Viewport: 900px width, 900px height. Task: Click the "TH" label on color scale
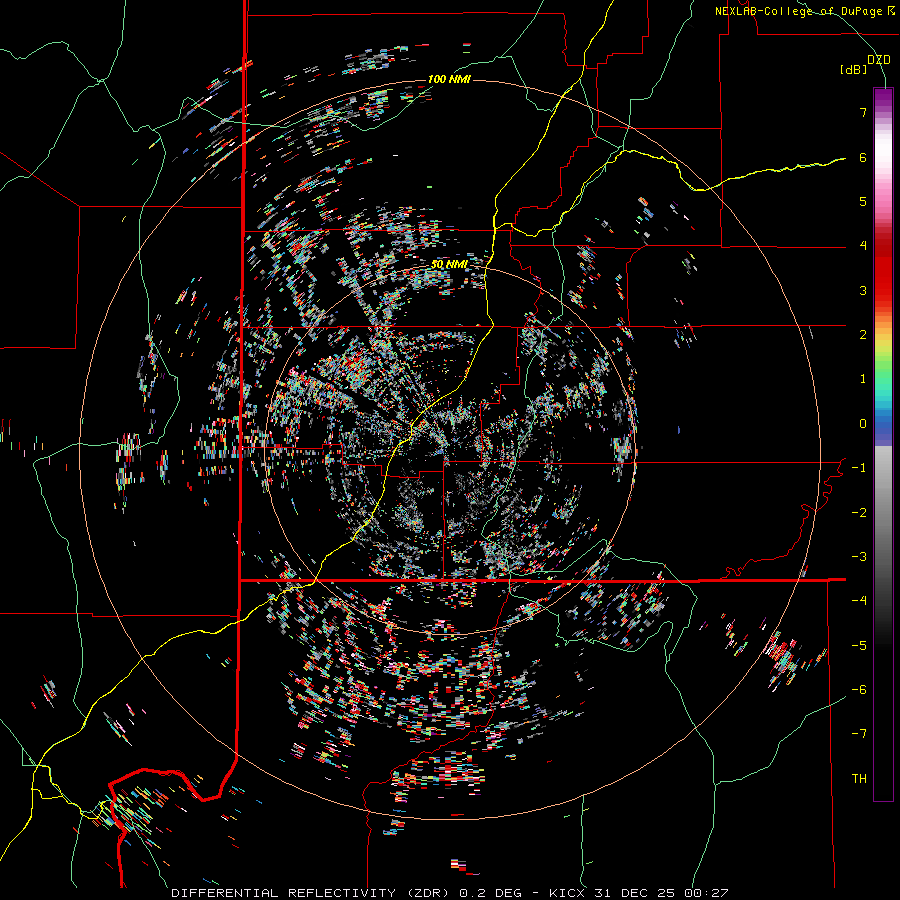click(859, 779)
